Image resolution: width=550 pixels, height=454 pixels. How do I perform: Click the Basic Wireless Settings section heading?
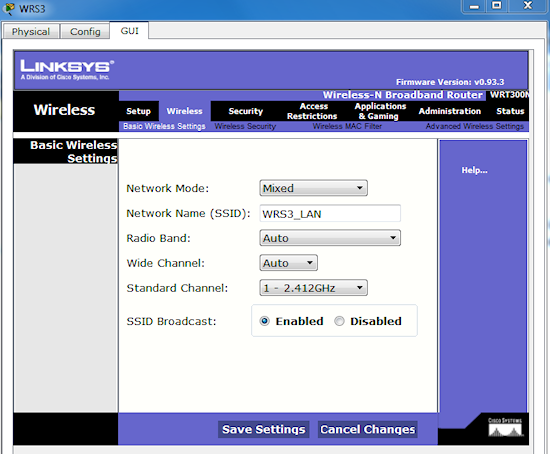coord(74,152)
